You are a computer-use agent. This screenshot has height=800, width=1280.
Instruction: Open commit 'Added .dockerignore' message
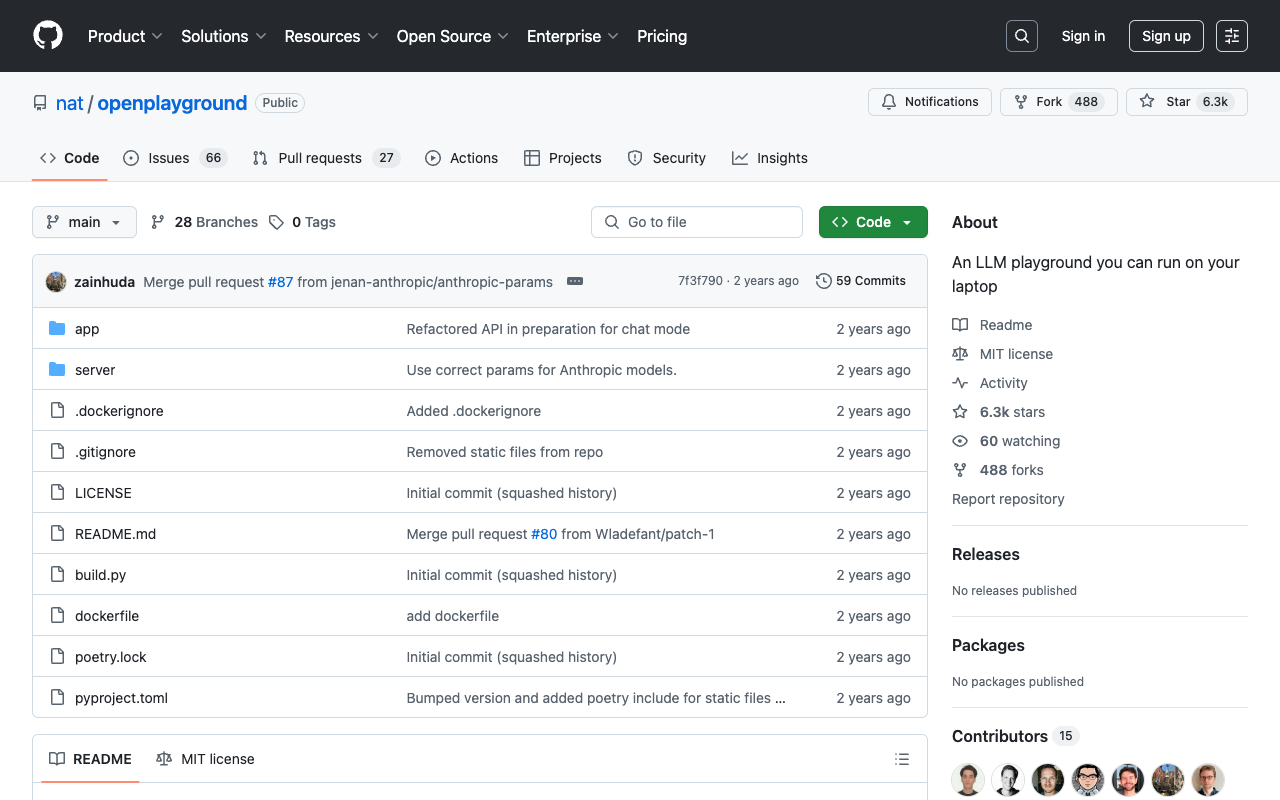[474, 411]
